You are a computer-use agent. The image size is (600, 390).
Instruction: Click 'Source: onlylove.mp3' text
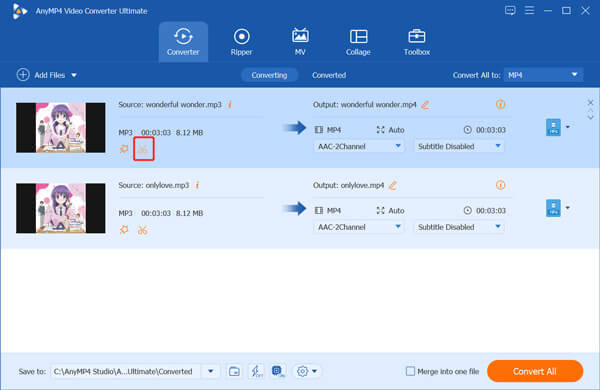154,185
